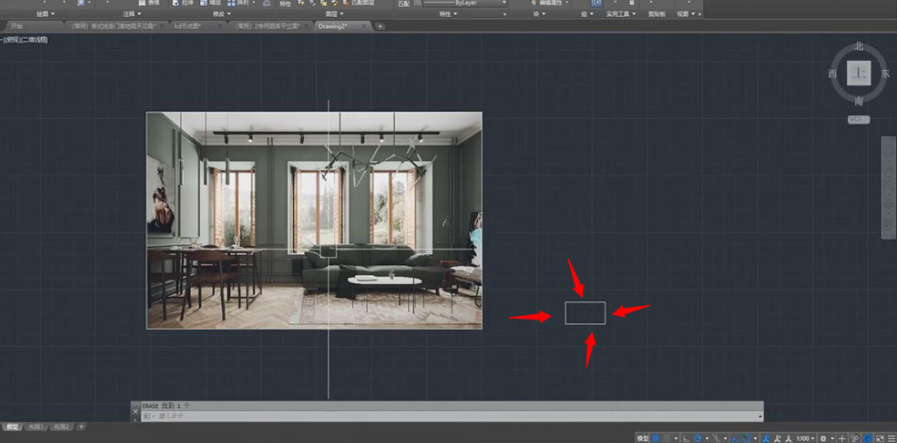This screenshot has width=897, height=443.
Task: Click the isolate objects status icon
Action: [x=855, y=438]
